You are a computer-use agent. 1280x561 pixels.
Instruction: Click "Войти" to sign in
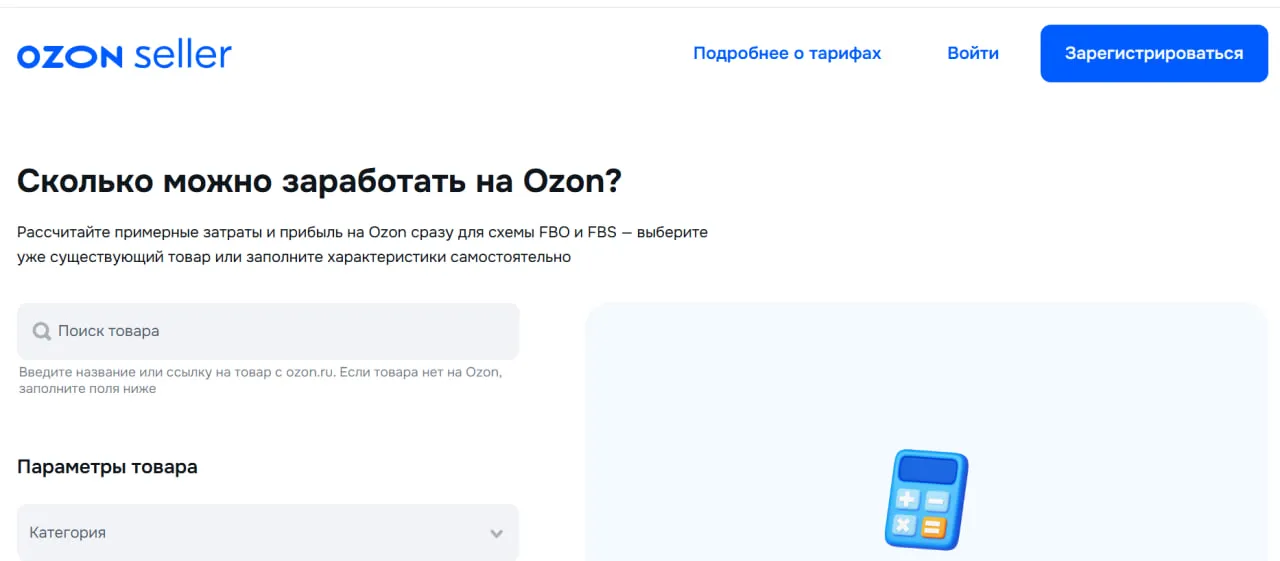click(972, 54)
